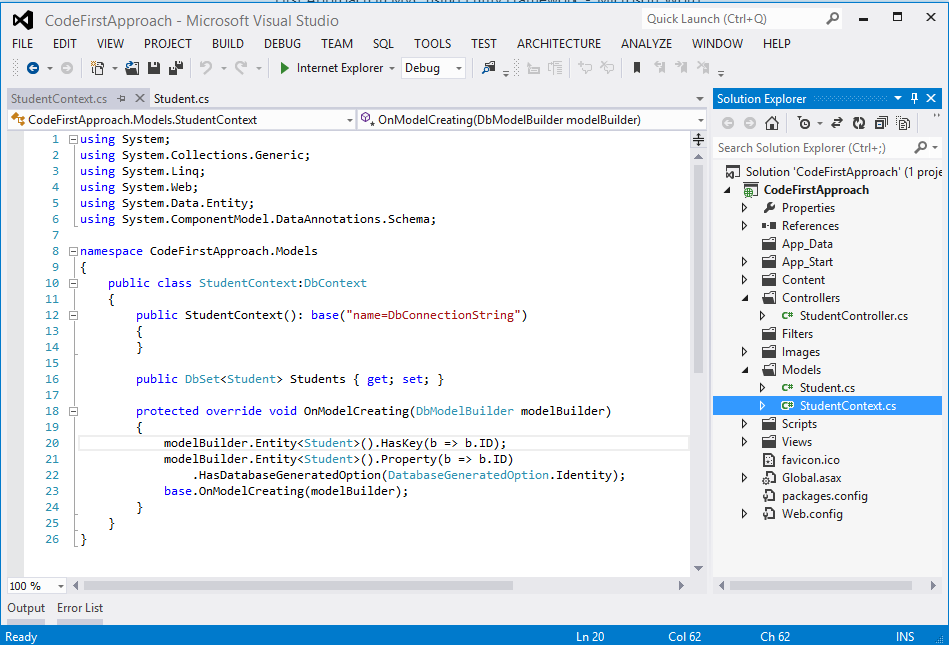949x645 pixels.
Task: Click Navigate Backward arrow in toolbar
Action: click(33, 68)
